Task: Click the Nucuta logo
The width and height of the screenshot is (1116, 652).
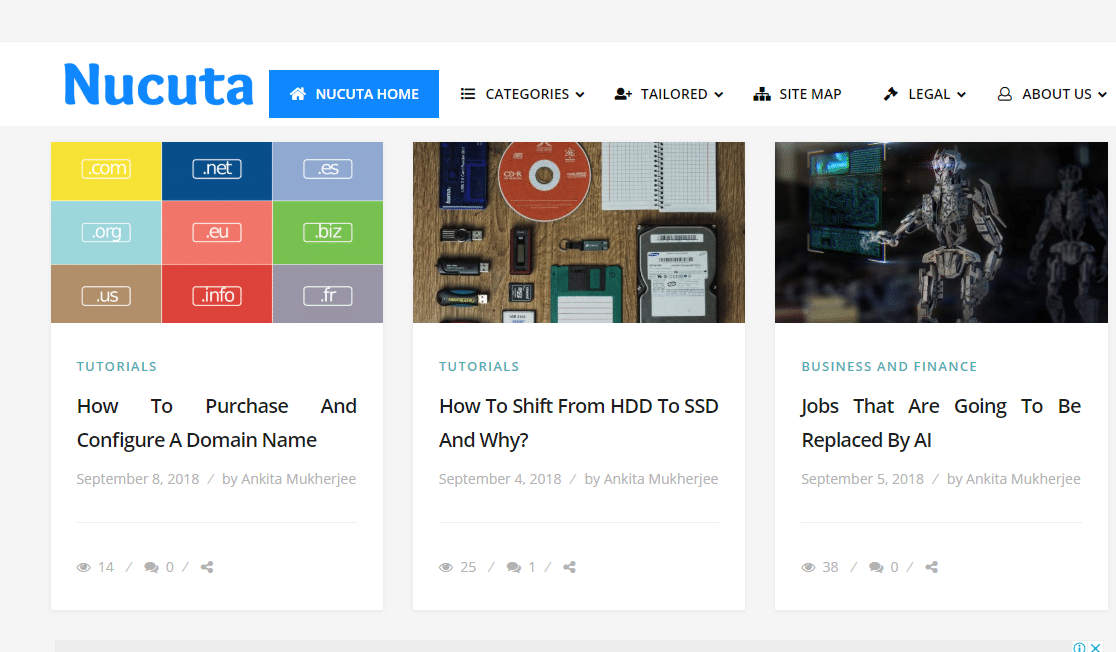Action: tap(158, 85)
